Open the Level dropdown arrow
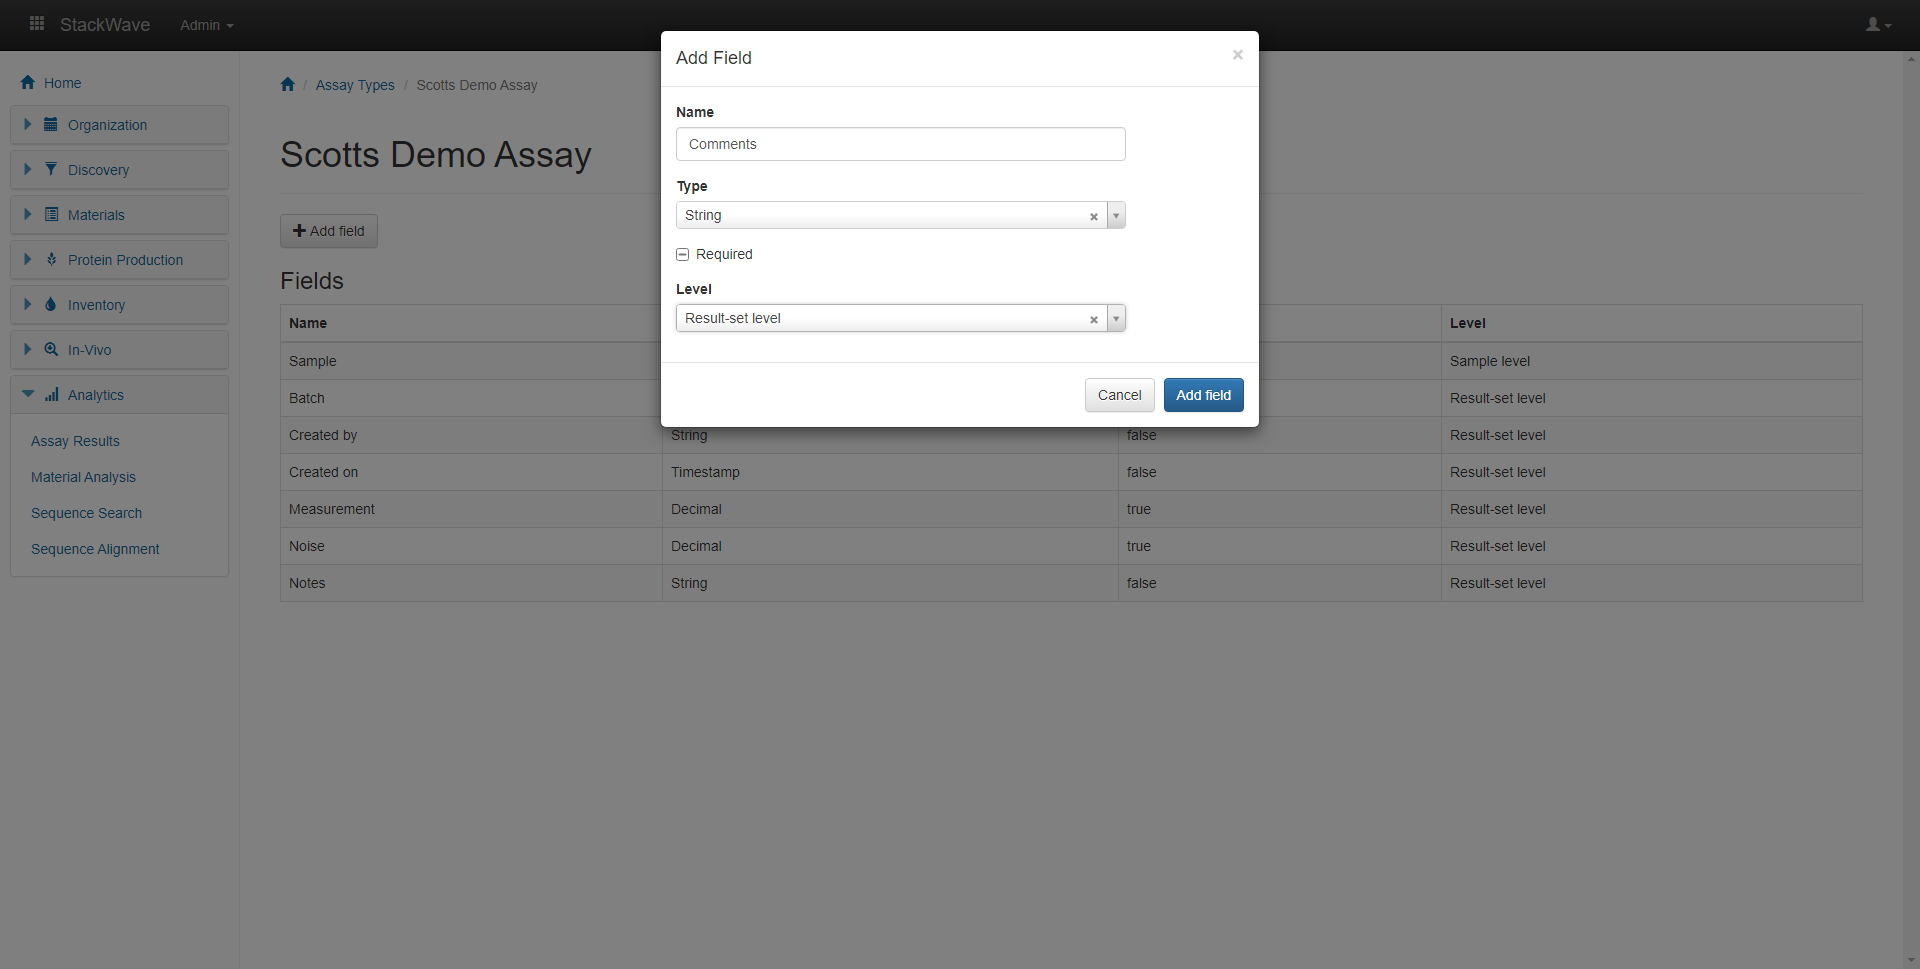 [1116, 319]
